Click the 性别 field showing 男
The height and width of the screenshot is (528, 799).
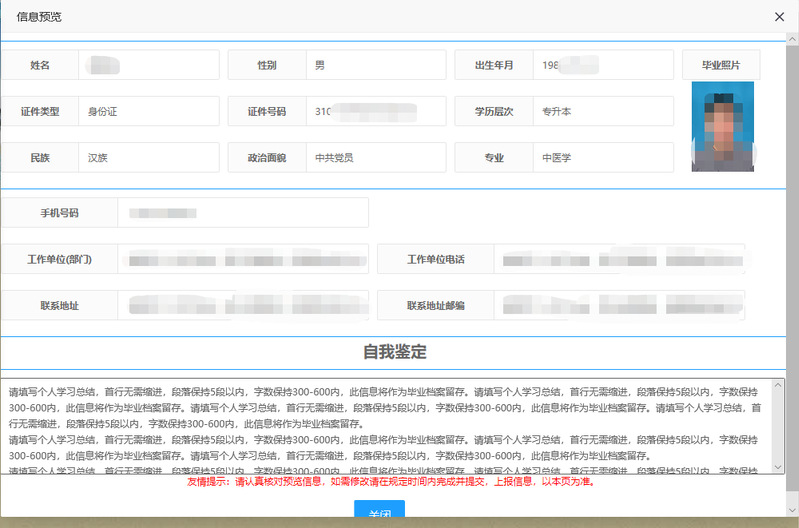(x=375, y=65)
